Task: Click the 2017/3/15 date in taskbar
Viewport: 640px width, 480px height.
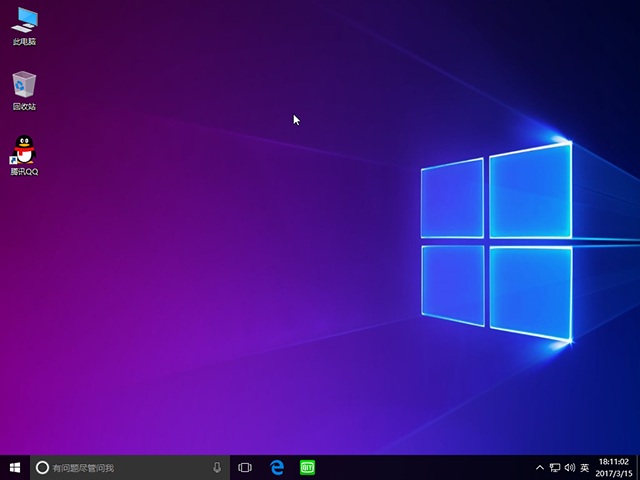Action: [615, 473]
